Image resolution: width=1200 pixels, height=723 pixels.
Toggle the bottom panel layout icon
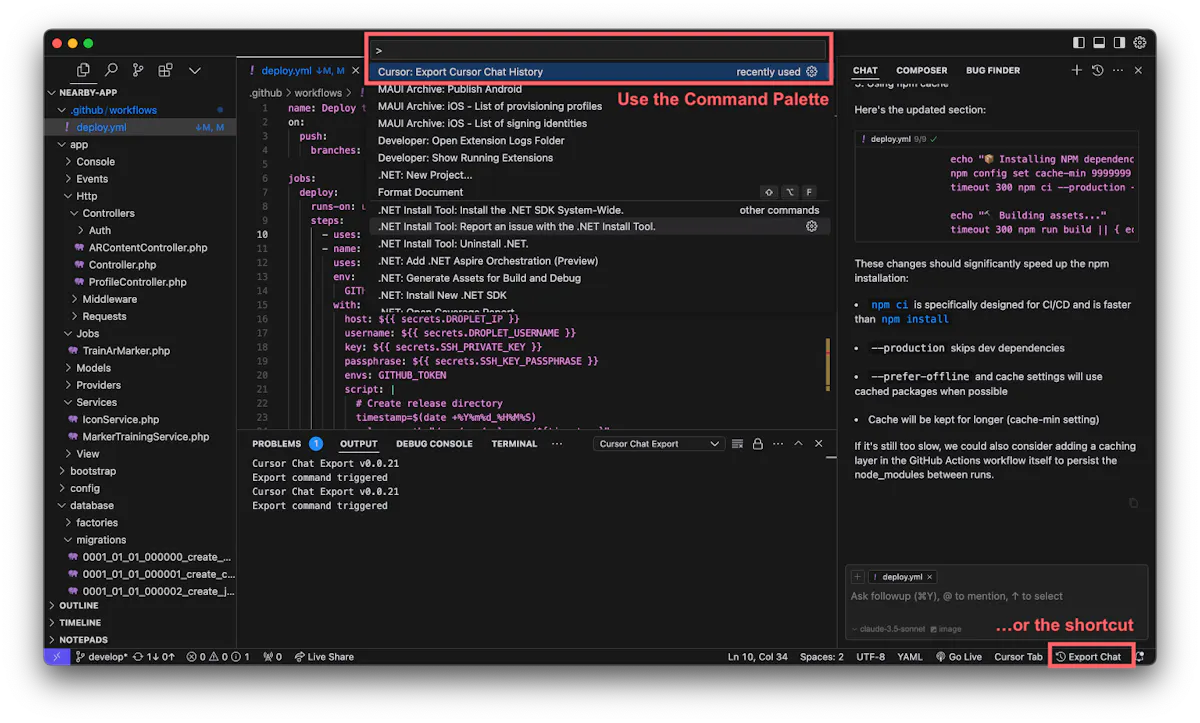coord(1099,43)
